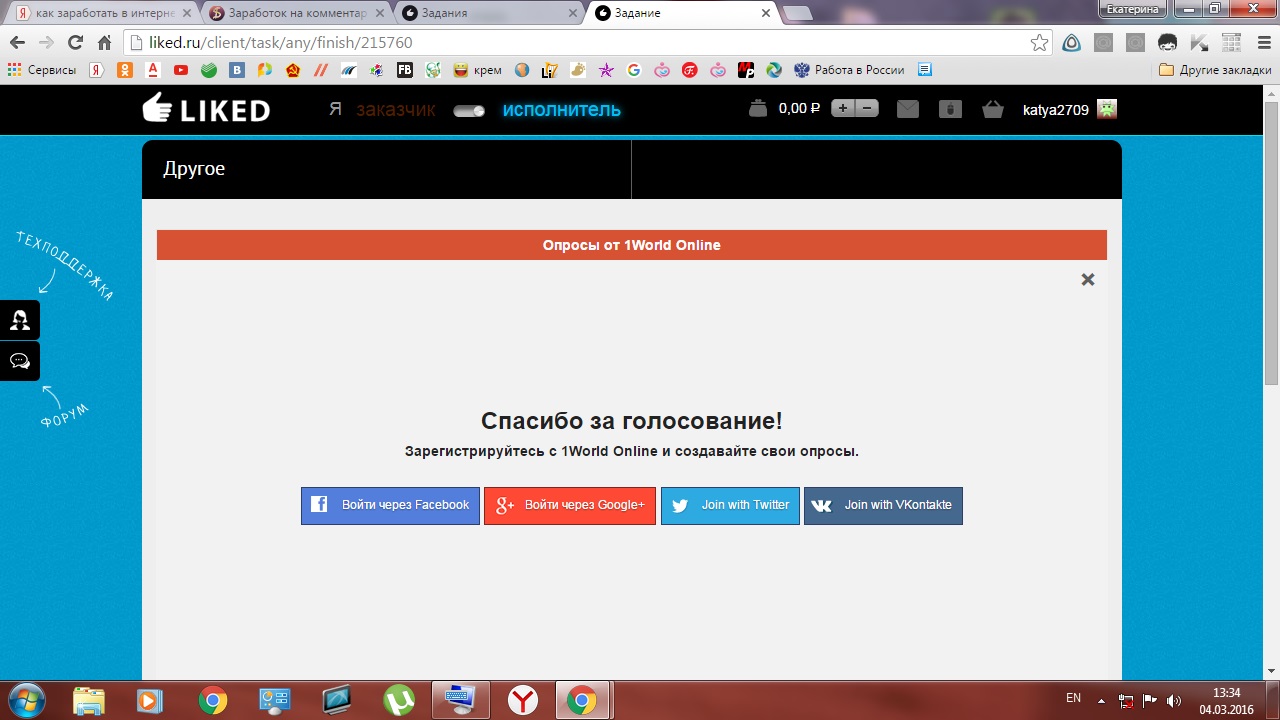1280x720 pixels.
Task: Open the Работа в России bookmark
Action: click(849, 70)
